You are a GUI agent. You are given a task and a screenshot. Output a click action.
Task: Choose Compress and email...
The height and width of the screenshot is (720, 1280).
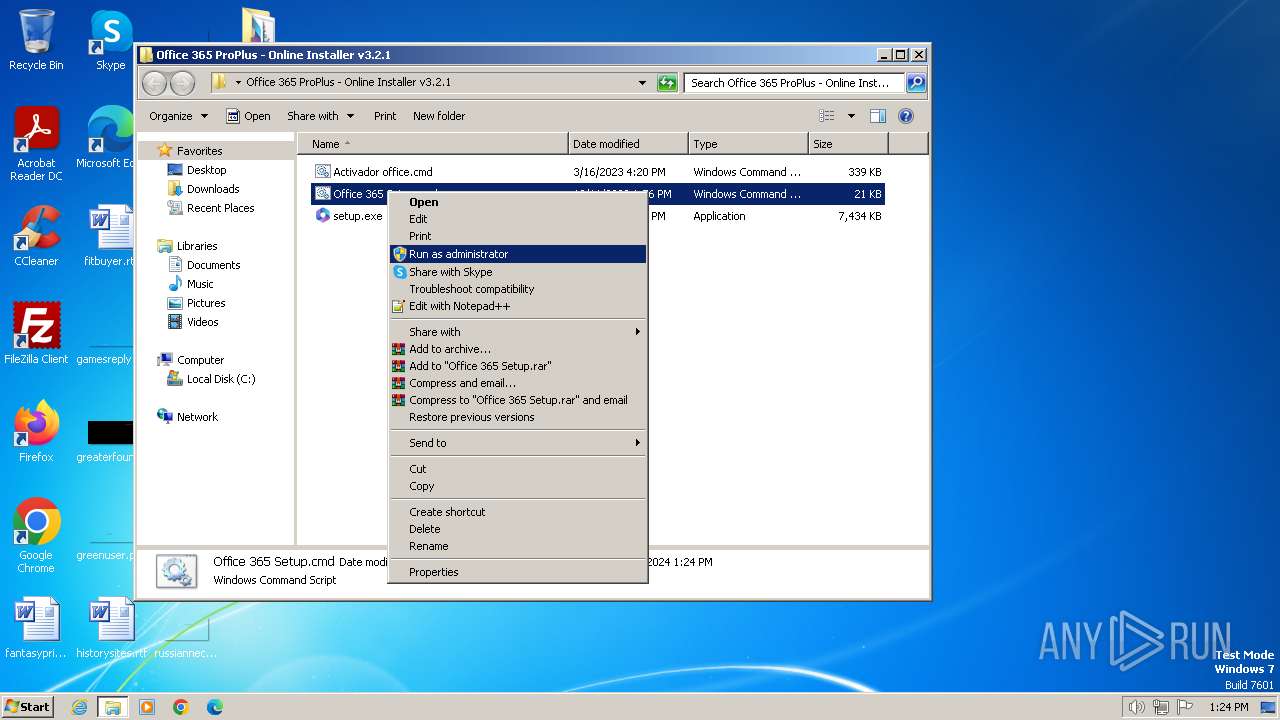pos(517,383)
